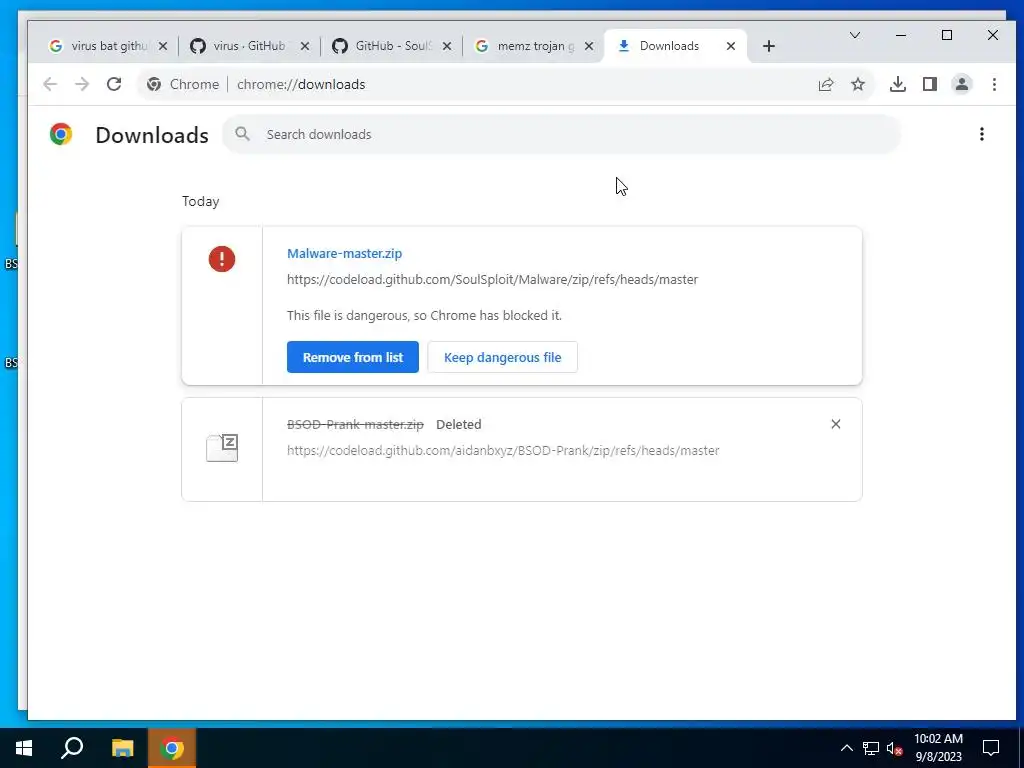1024x768 pixels.
Task: Open Windows Start menu
Action: (x=24, y=748)
